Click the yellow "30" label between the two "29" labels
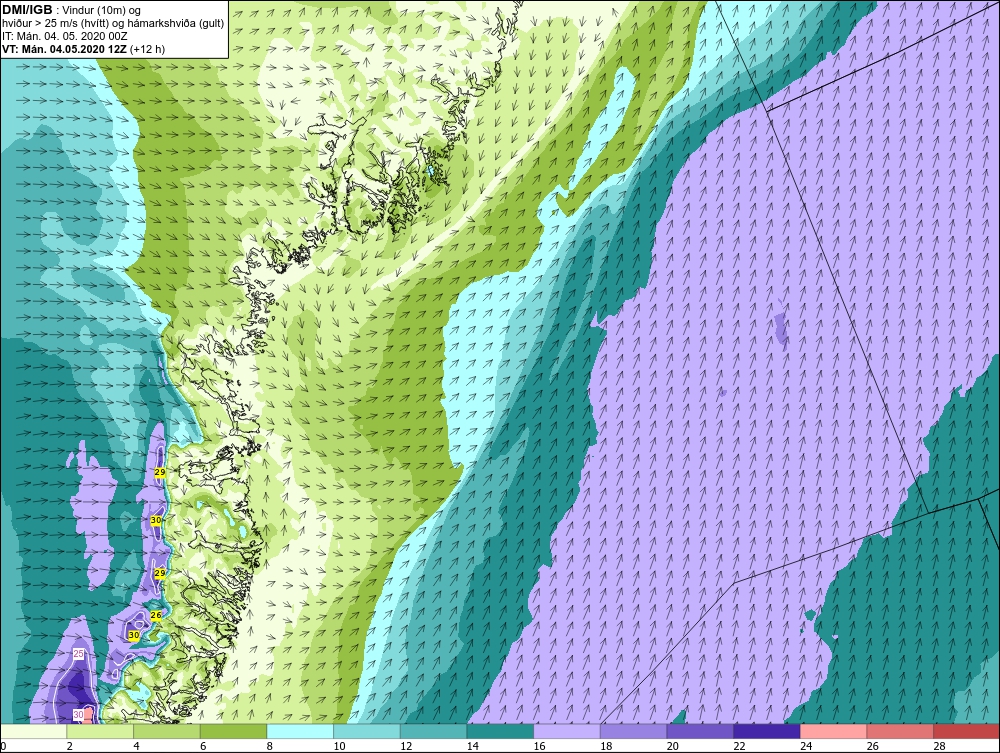Viewport: 1000px width, 753px height. click(156, 520)
